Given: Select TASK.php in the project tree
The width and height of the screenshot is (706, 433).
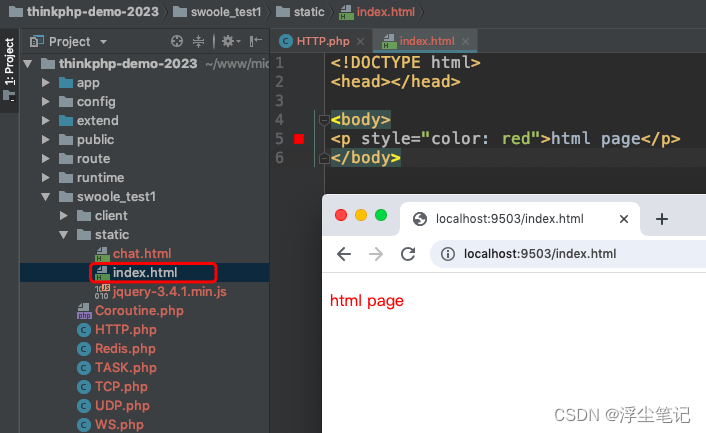Looking at the screenshot, I should tap(117, 368).
